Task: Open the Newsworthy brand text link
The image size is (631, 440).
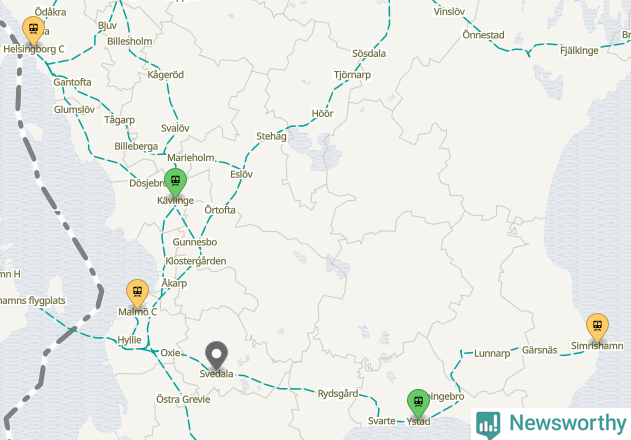Action: (x=568, y=423)
